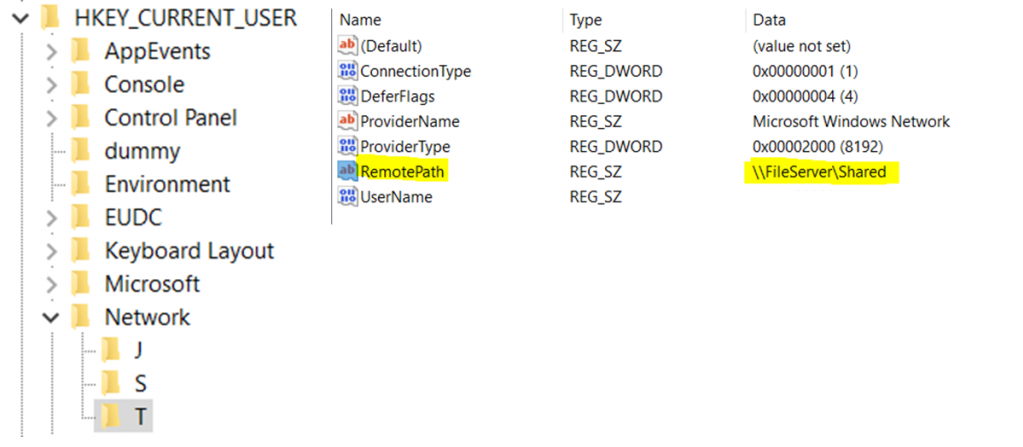Viewport: 1023px width, 447px height.
Task: Sort values by Name column header
Action: (360, 20)
